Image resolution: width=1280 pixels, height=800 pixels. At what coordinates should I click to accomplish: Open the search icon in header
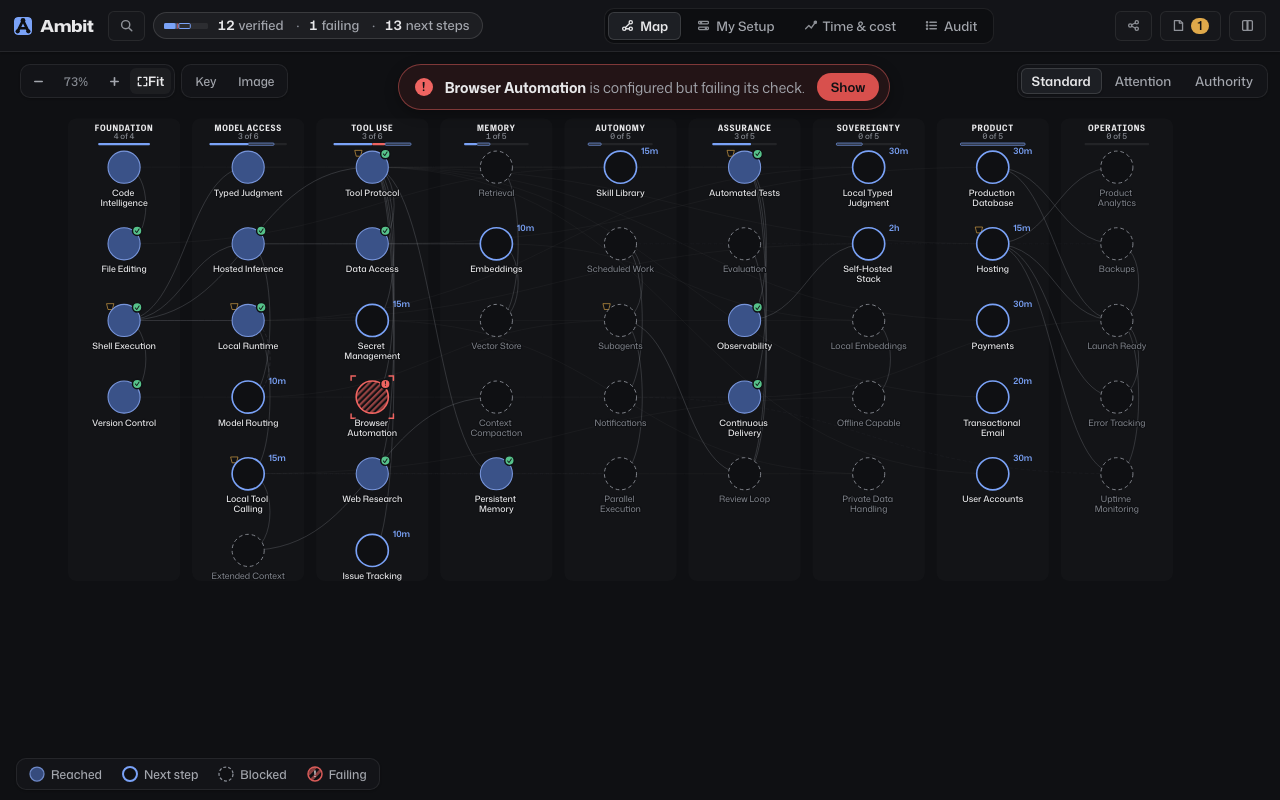[126, 26]
